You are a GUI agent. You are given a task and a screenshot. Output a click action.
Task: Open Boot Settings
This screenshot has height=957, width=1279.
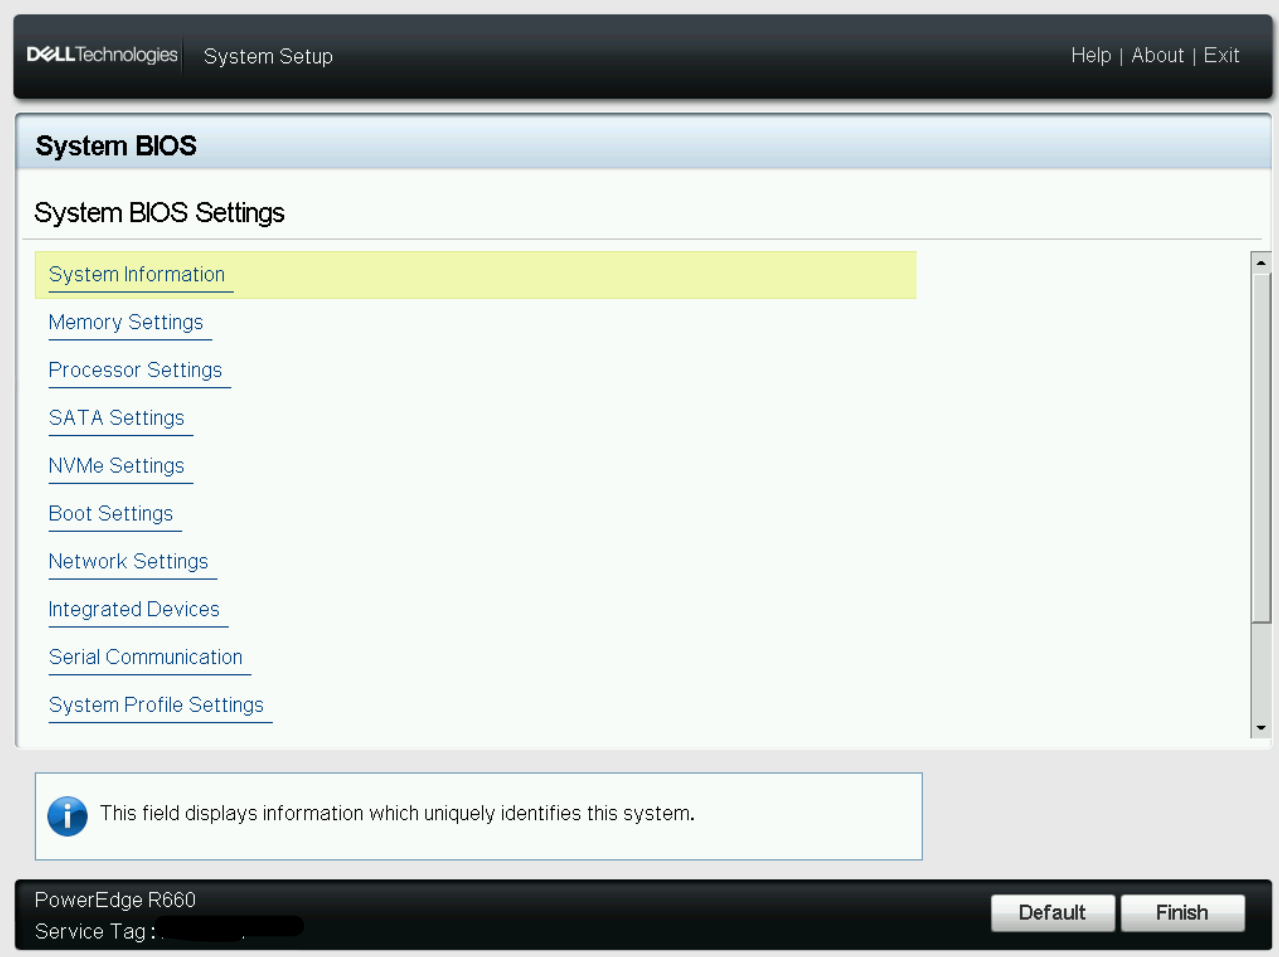111,514
